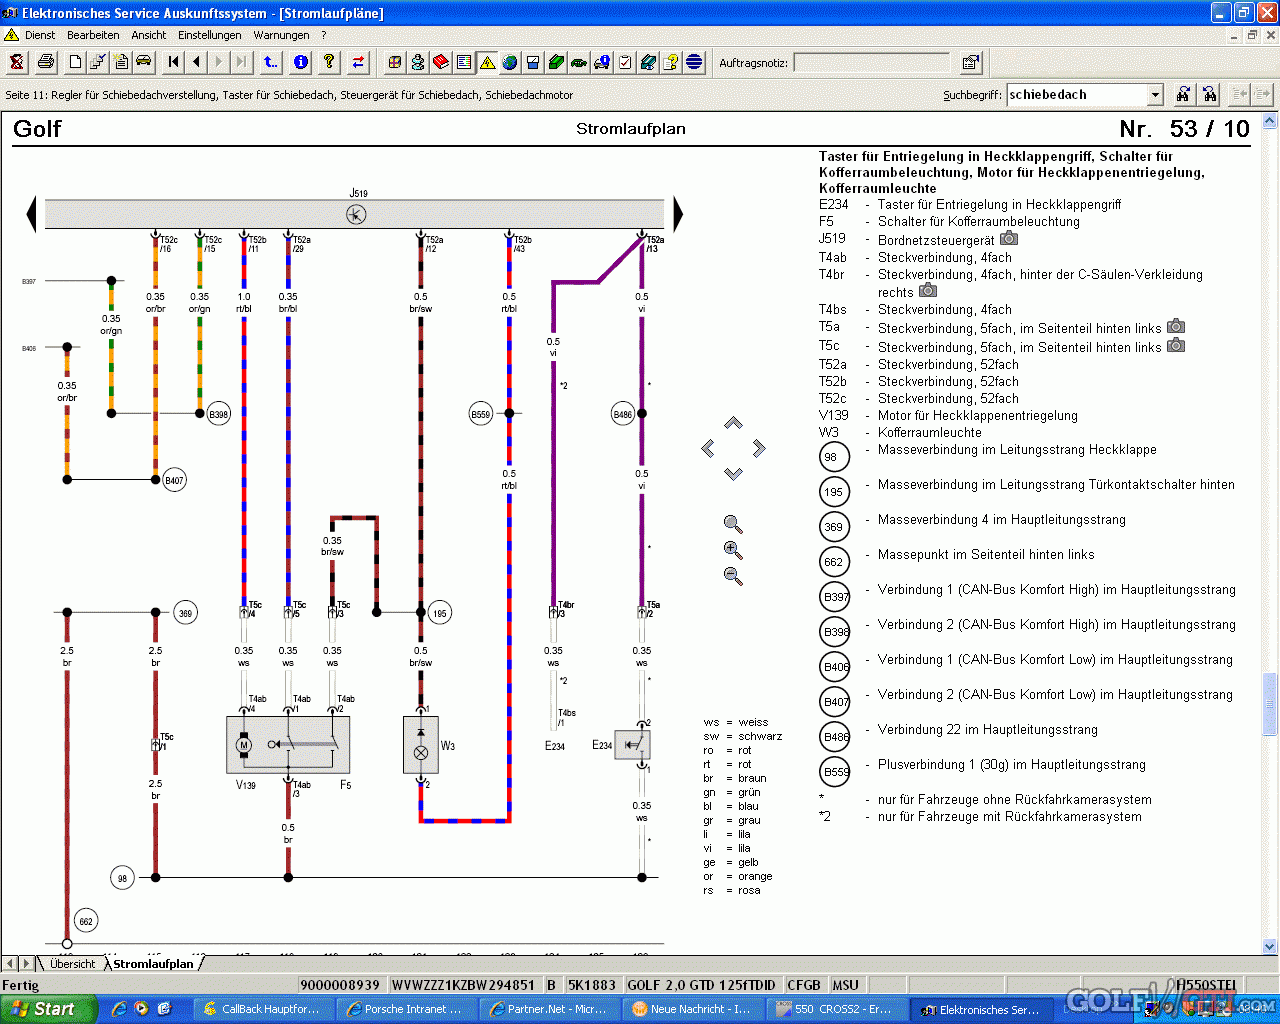Click the blank new document icon

click(x=76, y=62)
